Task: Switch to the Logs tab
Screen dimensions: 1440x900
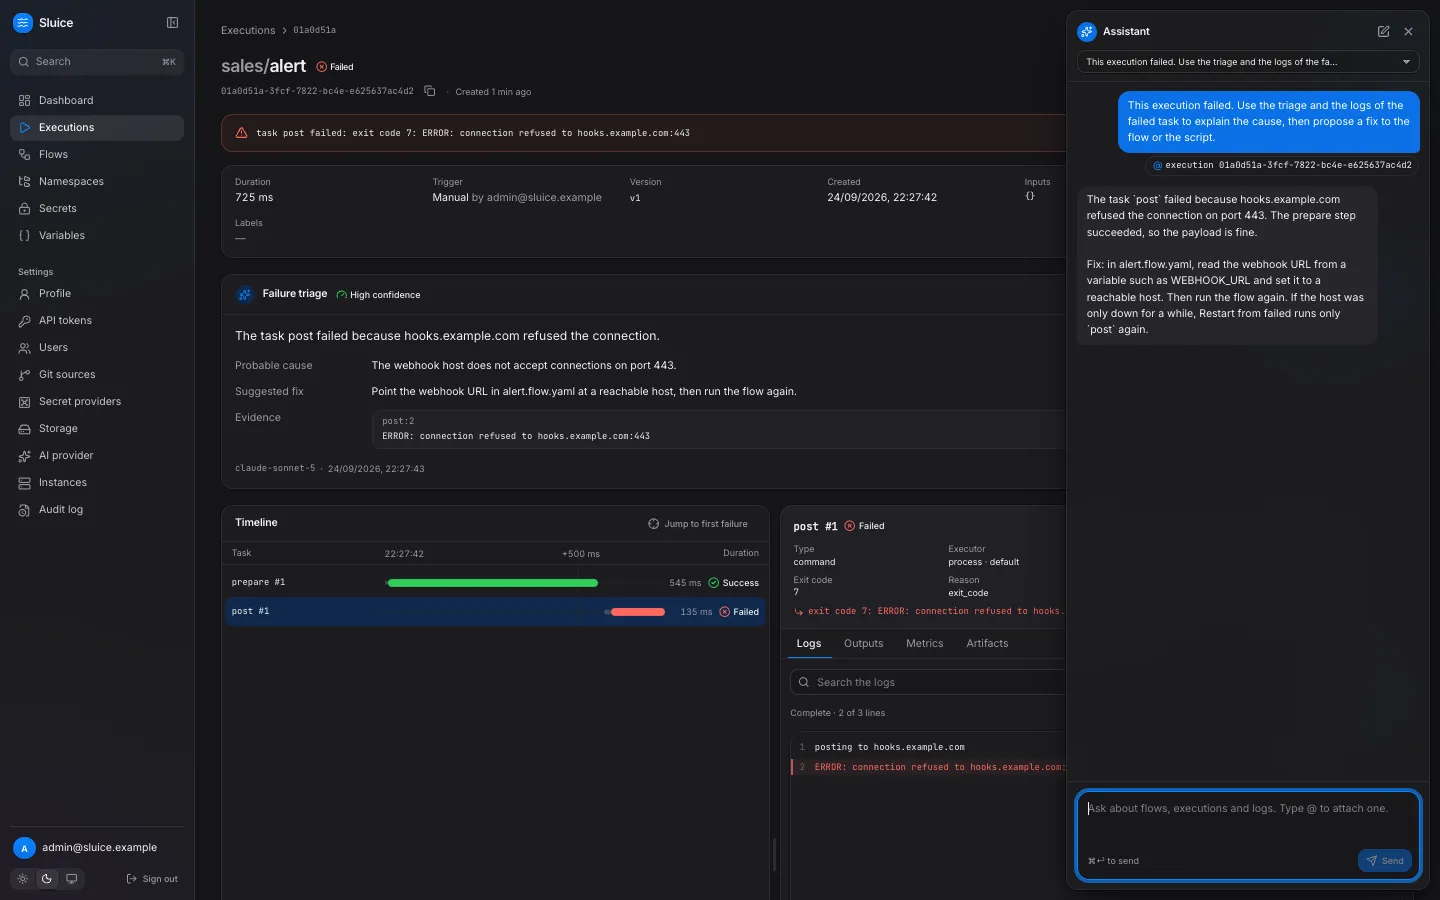Action: [809, 643]
